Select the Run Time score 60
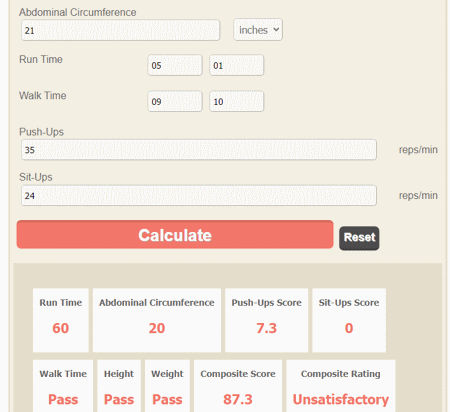This screenshot has height=412, width=450. [x=61, y=328]
